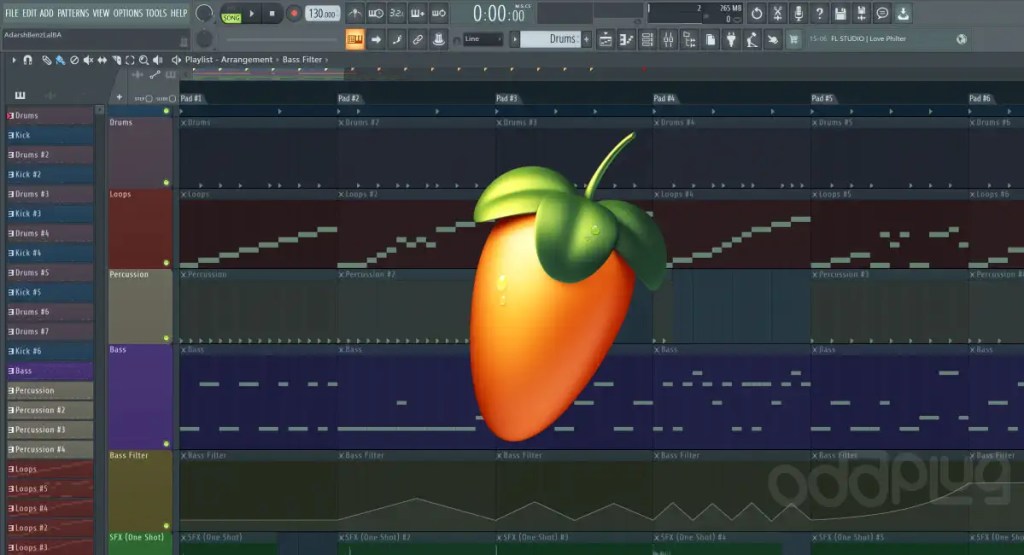Click the red Record button
1024x555 pixels.
294,13
